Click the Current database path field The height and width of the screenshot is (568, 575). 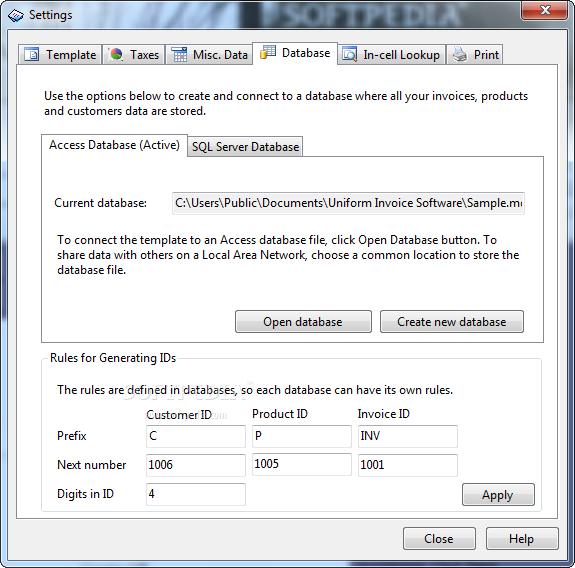coord(348,203)
